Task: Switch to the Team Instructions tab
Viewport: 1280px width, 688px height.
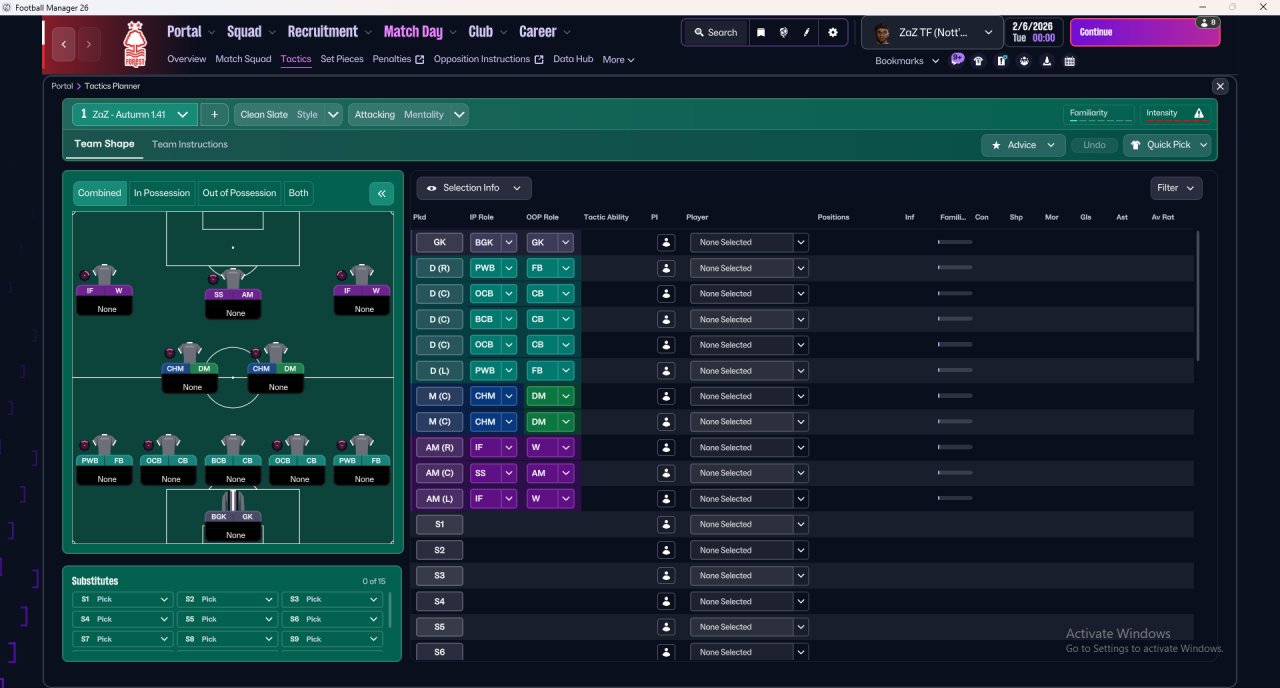Action: 190,144
